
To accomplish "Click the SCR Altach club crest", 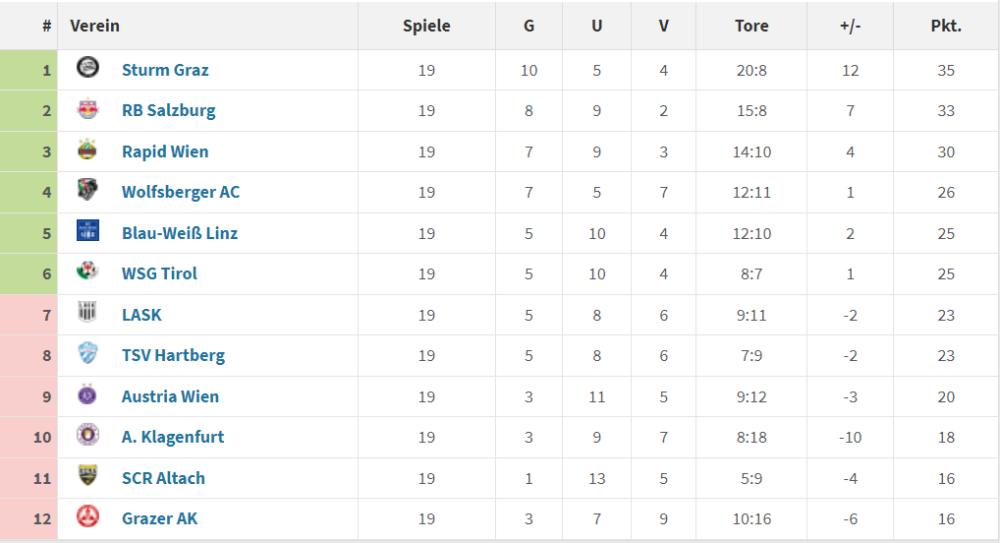I will coord(88,476).
